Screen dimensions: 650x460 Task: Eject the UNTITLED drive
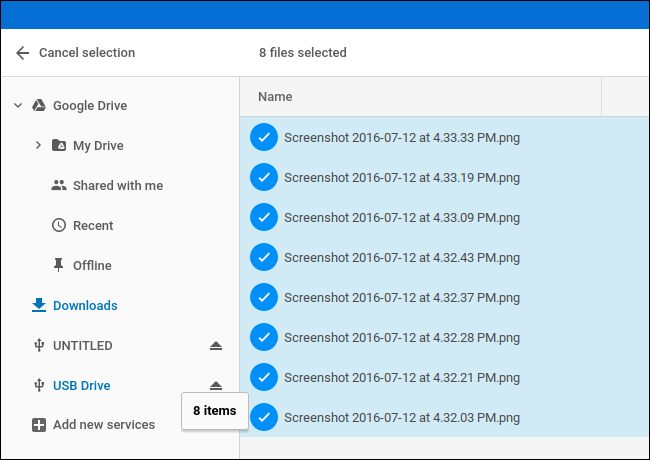tap(216, 346)
